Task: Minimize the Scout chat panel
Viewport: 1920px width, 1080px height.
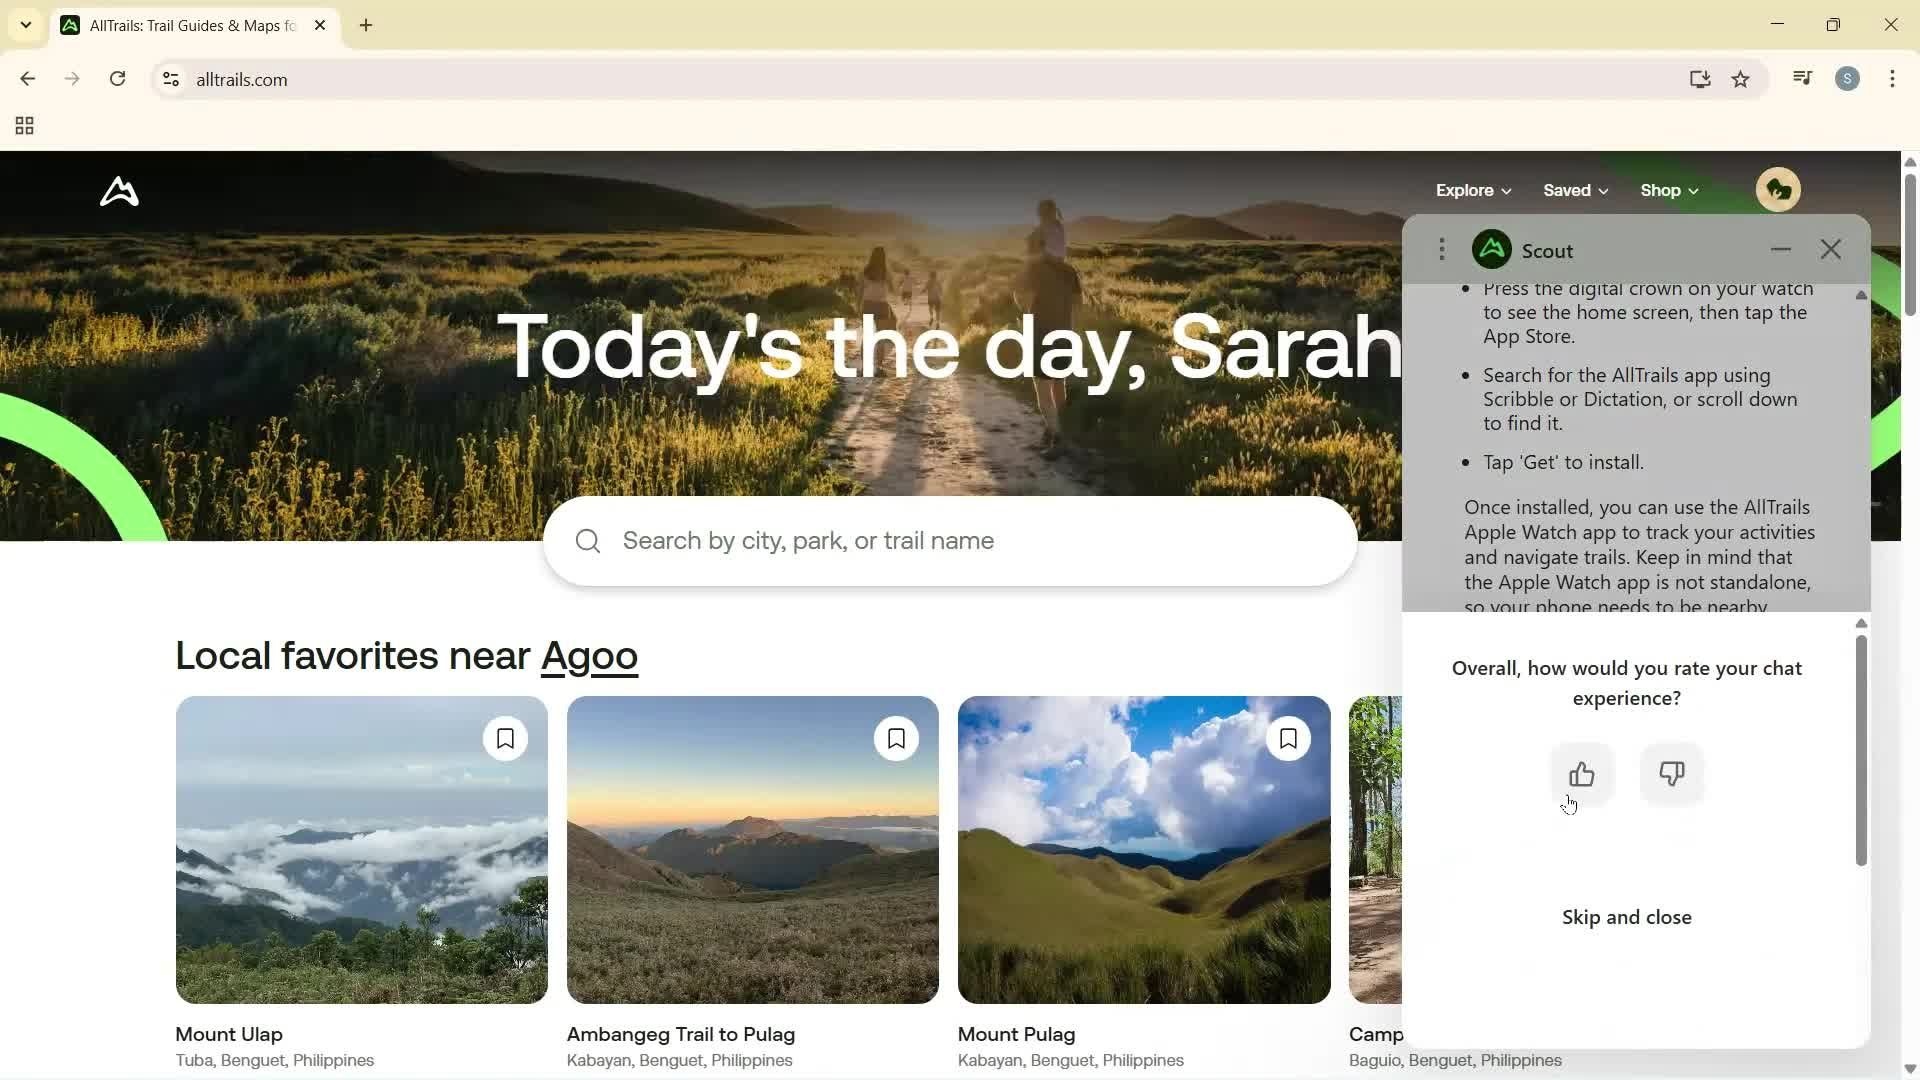Action: tap(1780, 250)
